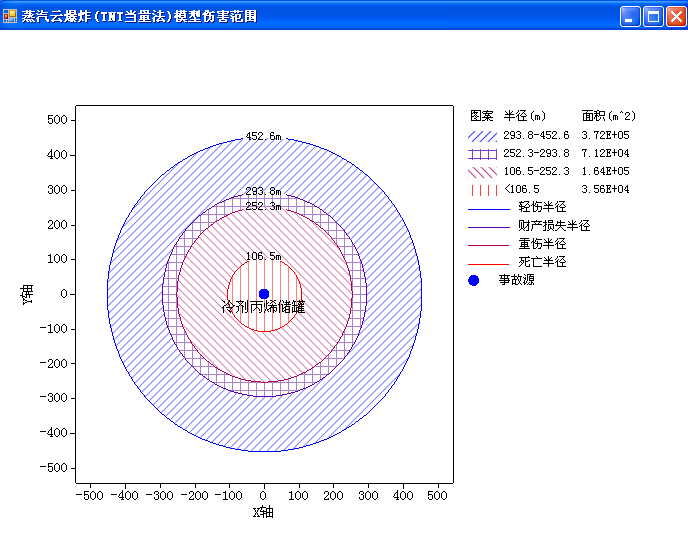Click the red line sample for 死亡半径
This screenshot has height=542, width=688.
point(488,264)
